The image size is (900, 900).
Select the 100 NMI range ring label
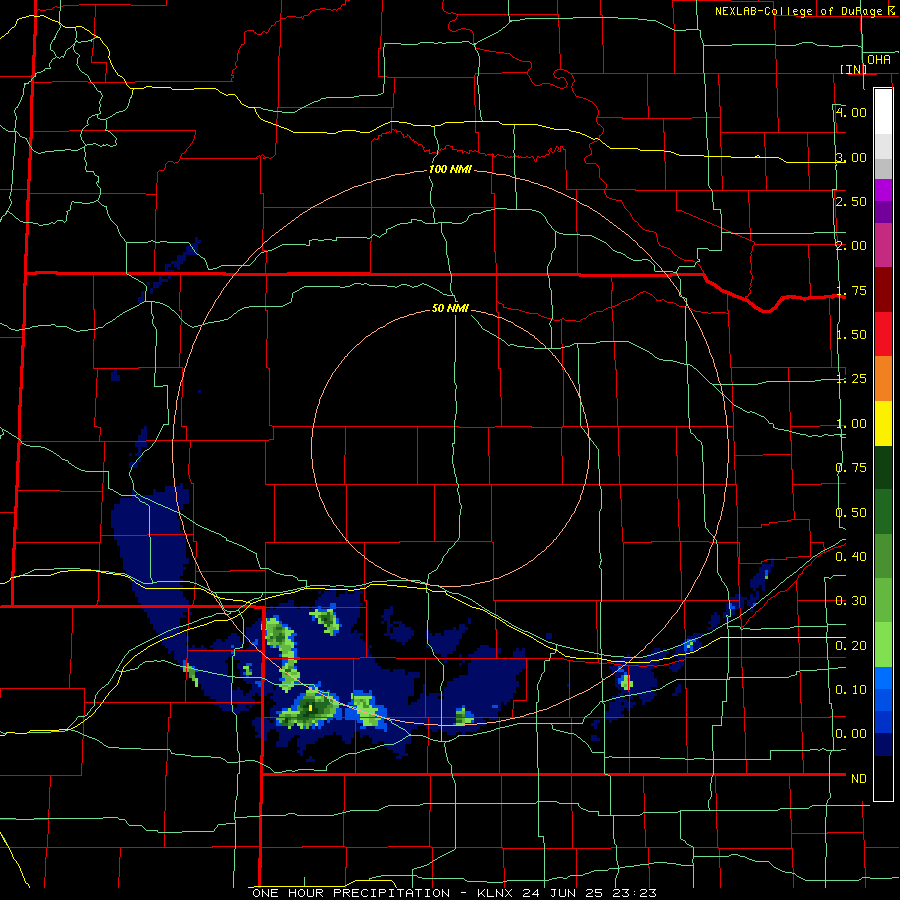pos(450,169)
